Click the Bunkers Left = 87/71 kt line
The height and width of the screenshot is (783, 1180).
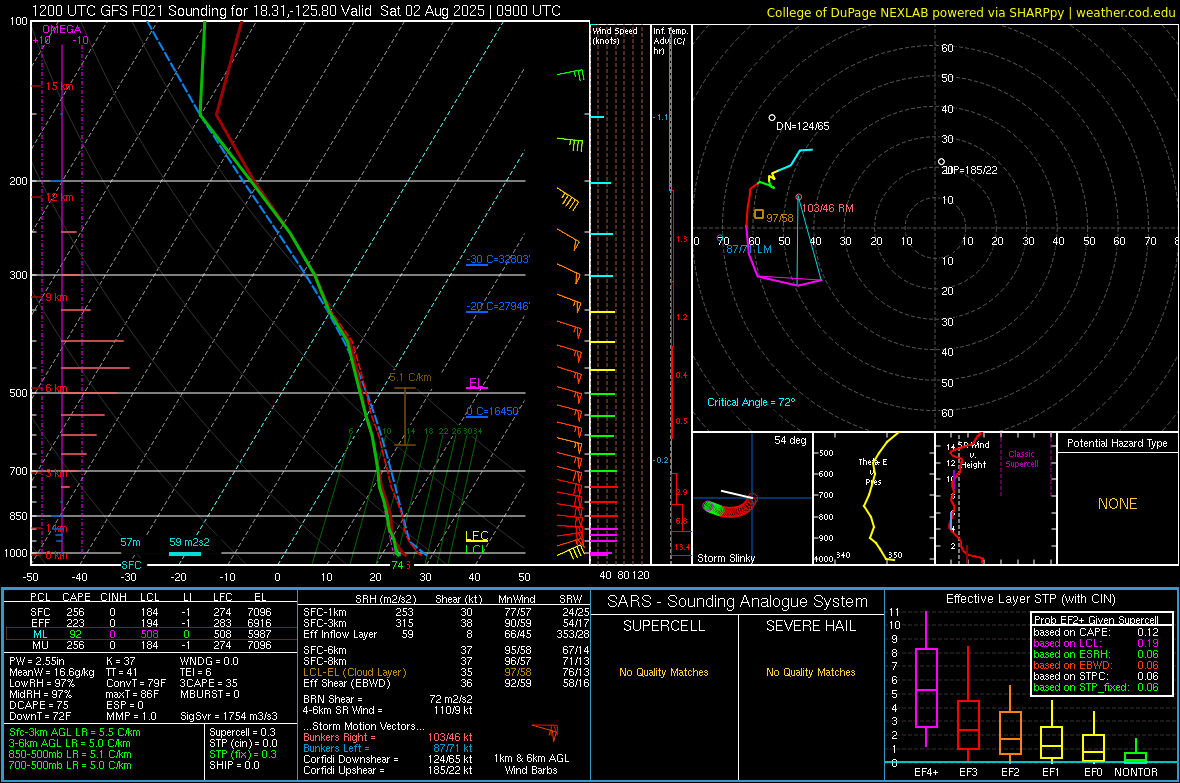tap(388, 748)
